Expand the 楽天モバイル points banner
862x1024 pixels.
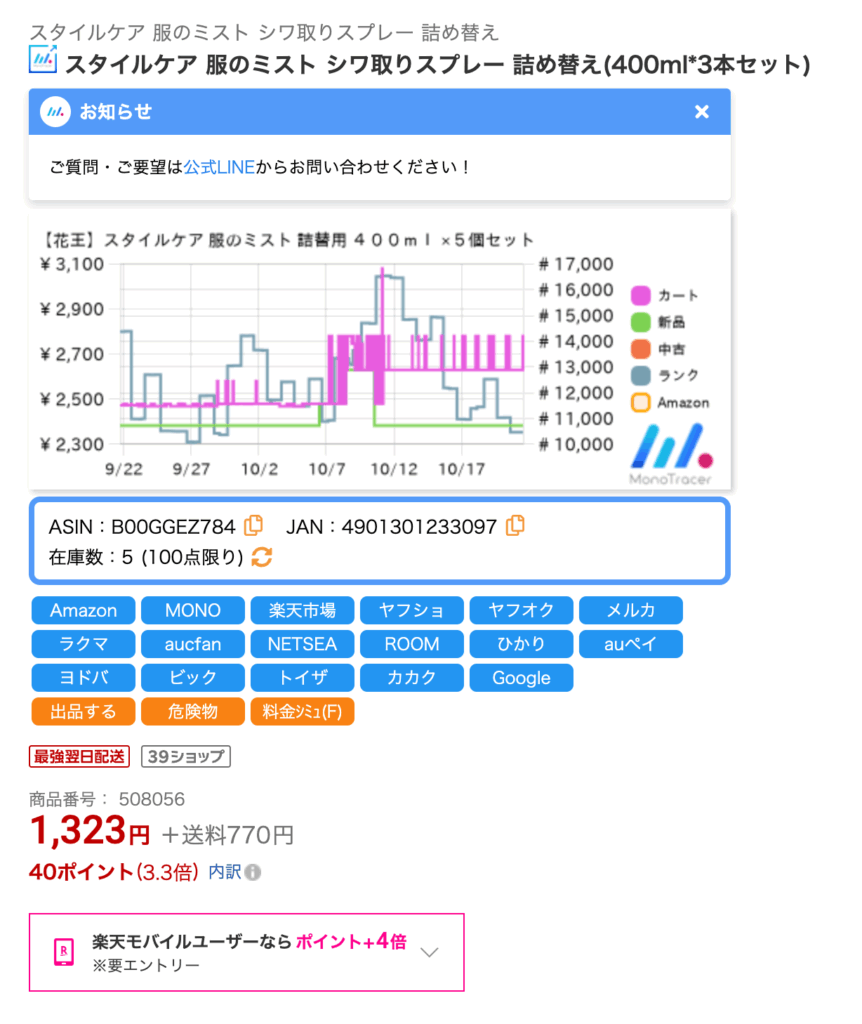click(429, 952)
